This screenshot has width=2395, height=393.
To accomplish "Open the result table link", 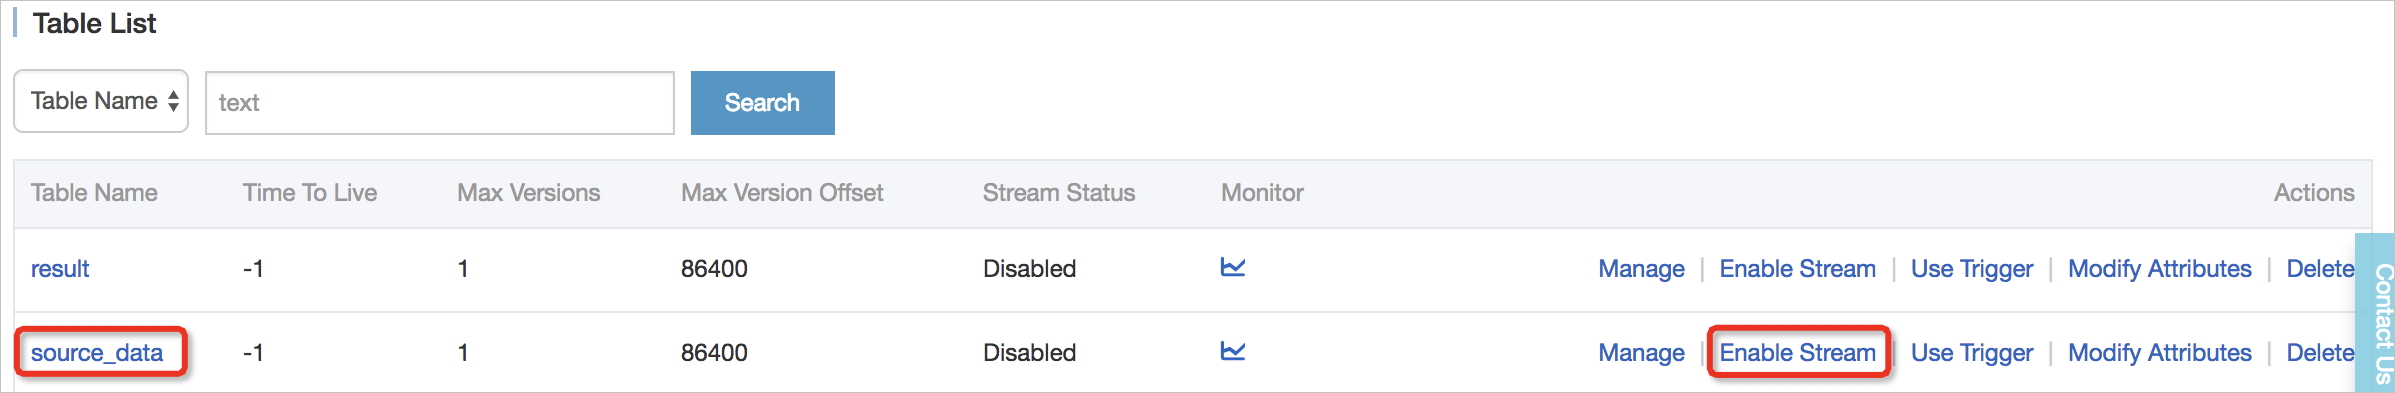I will [60, 269].
